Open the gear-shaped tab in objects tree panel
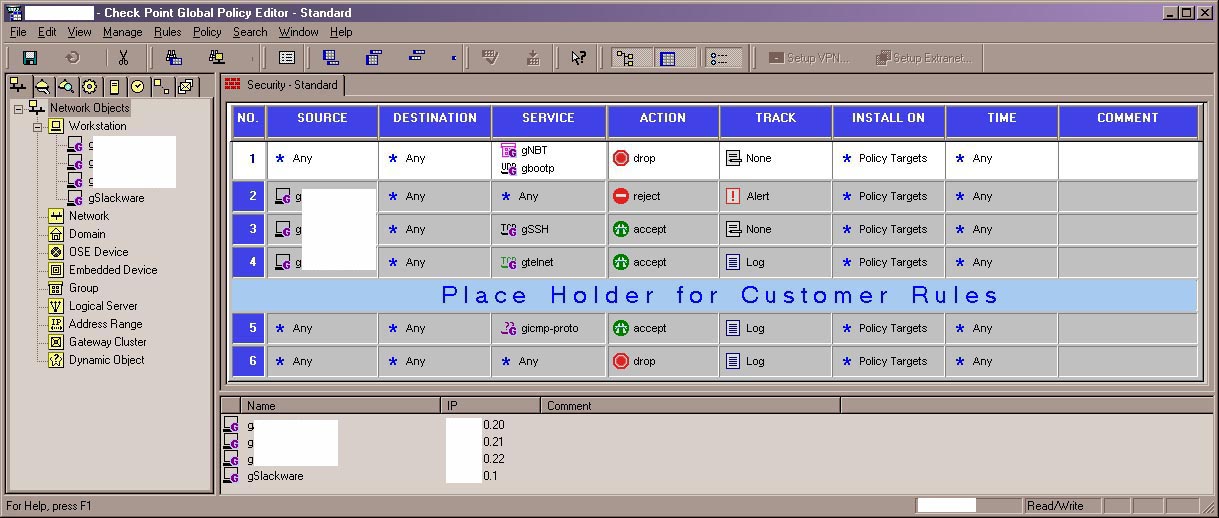This screenshot has height=518, width=1219. pyautogui.click(x=90, y=87)
